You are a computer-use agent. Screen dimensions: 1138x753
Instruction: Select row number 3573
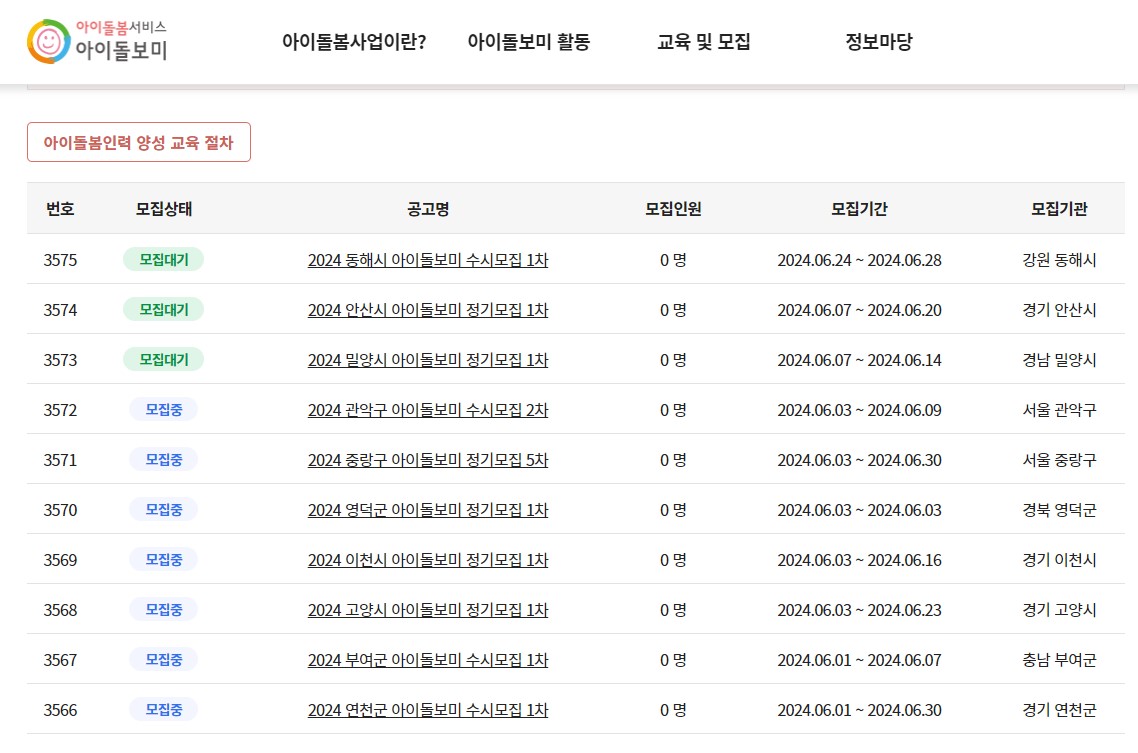(x=60, y=360)
